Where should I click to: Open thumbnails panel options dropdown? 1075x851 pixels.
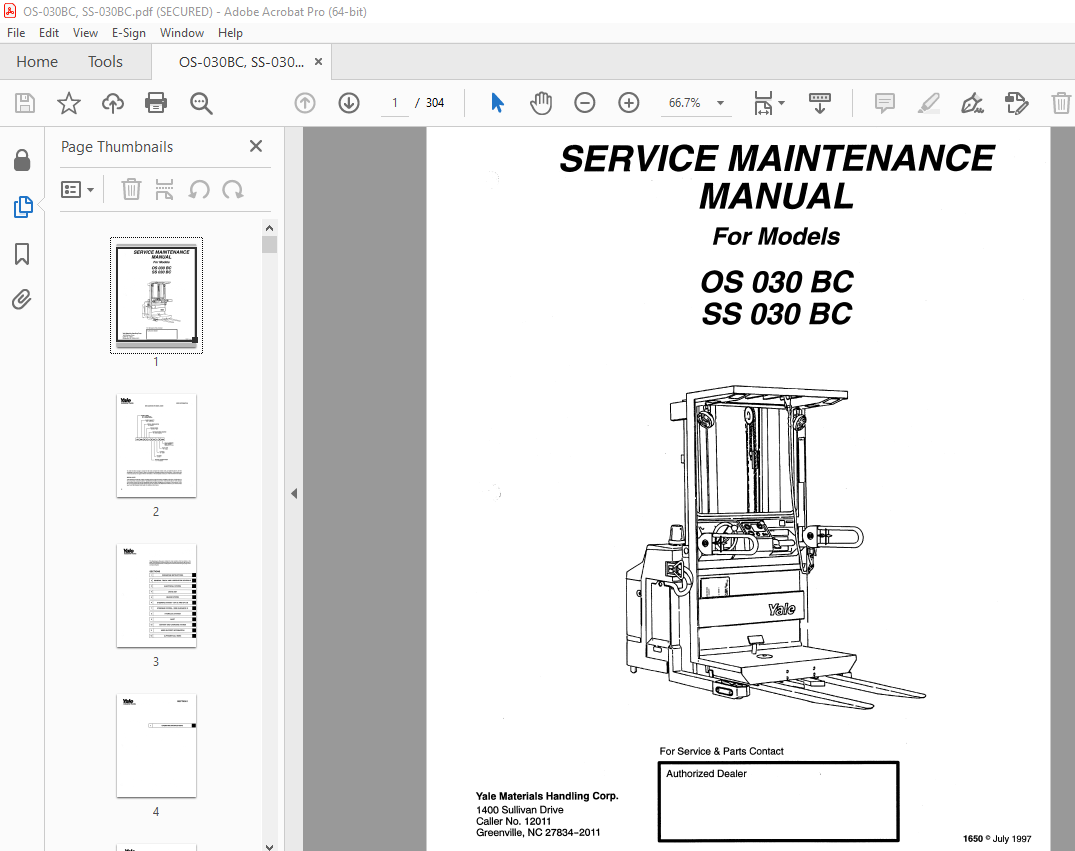point(77,189)
